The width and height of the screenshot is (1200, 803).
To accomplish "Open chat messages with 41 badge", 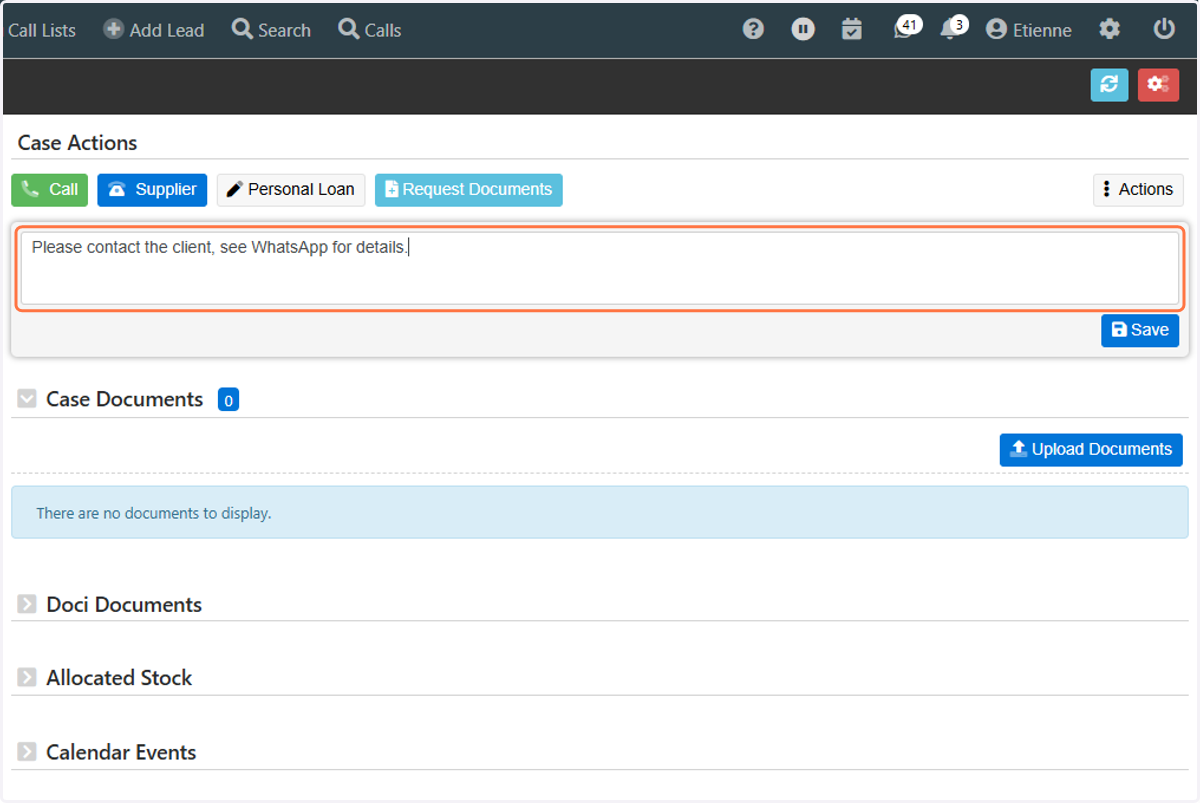I will coord(907,28).
